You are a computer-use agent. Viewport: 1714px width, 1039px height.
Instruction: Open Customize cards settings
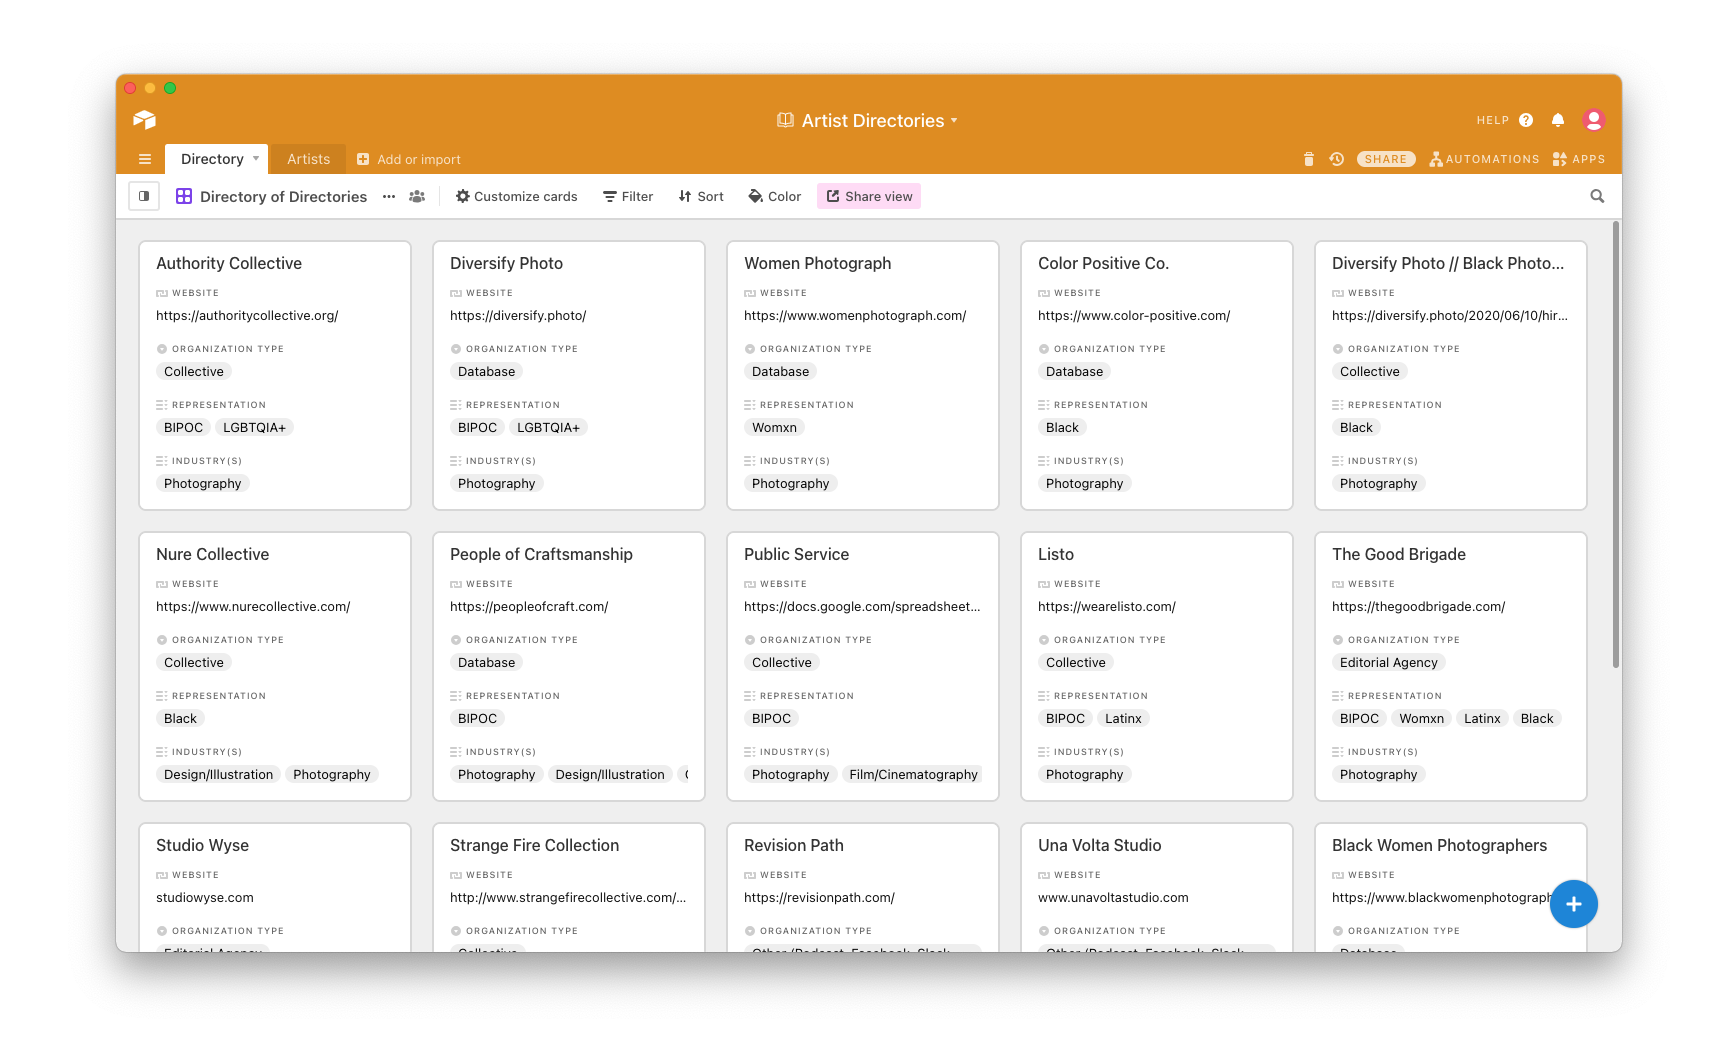[517, 196]
